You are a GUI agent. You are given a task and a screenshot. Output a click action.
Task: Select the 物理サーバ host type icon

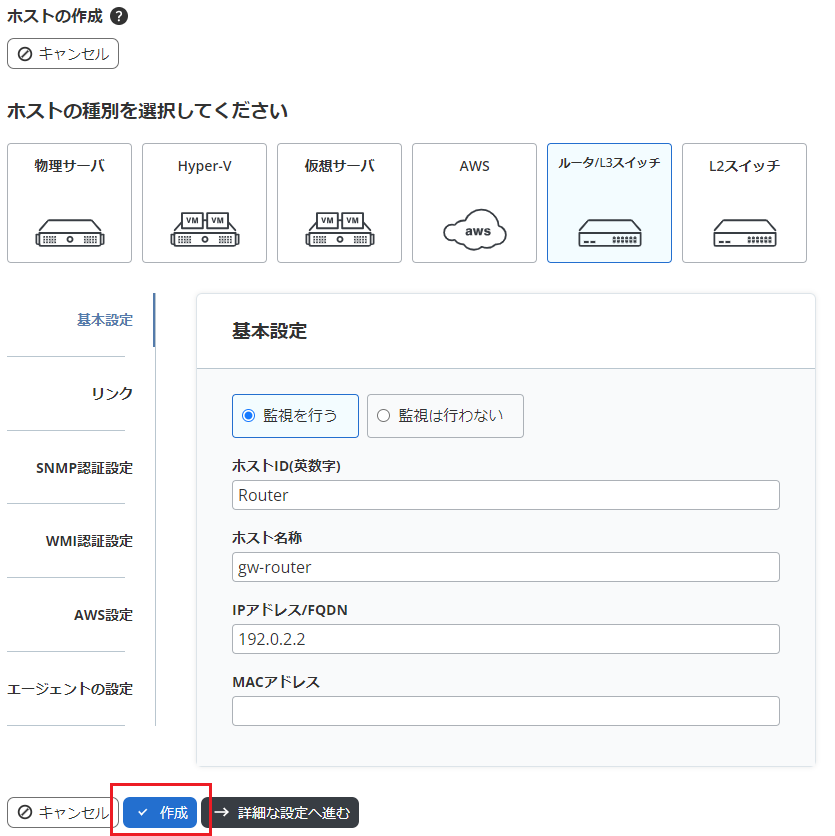click(x=69, y=203)
